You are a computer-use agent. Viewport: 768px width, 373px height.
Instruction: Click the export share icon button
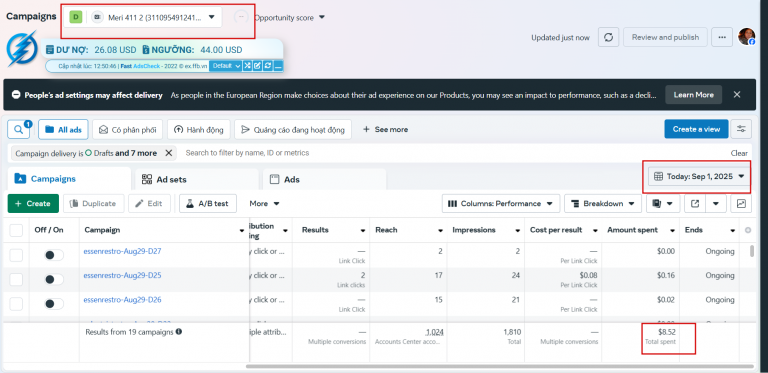(695, 204)
